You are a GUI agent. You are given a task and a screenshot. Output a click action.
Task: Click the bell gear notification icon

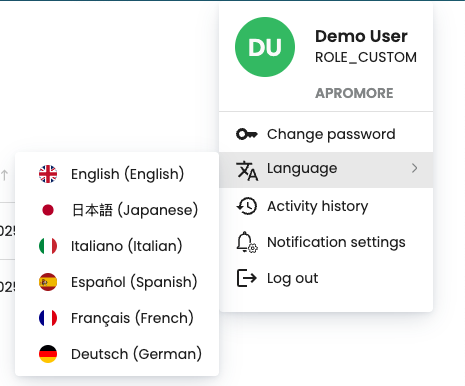(x=247, y=242)
